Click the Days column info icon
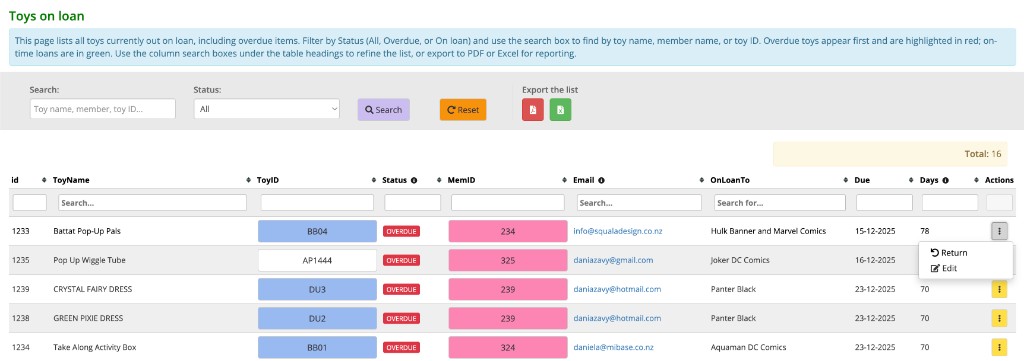This screenshot has height=361, width=1024. [945, 180]
